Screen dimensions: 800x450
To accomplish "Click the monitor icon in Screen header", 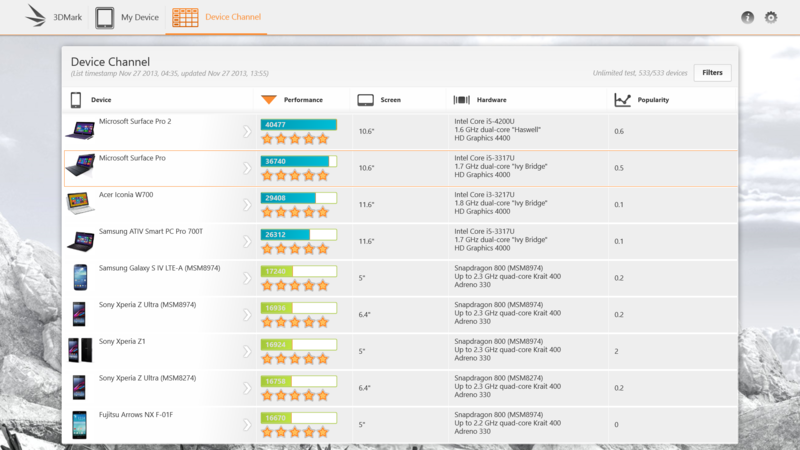I will [365, 100].
